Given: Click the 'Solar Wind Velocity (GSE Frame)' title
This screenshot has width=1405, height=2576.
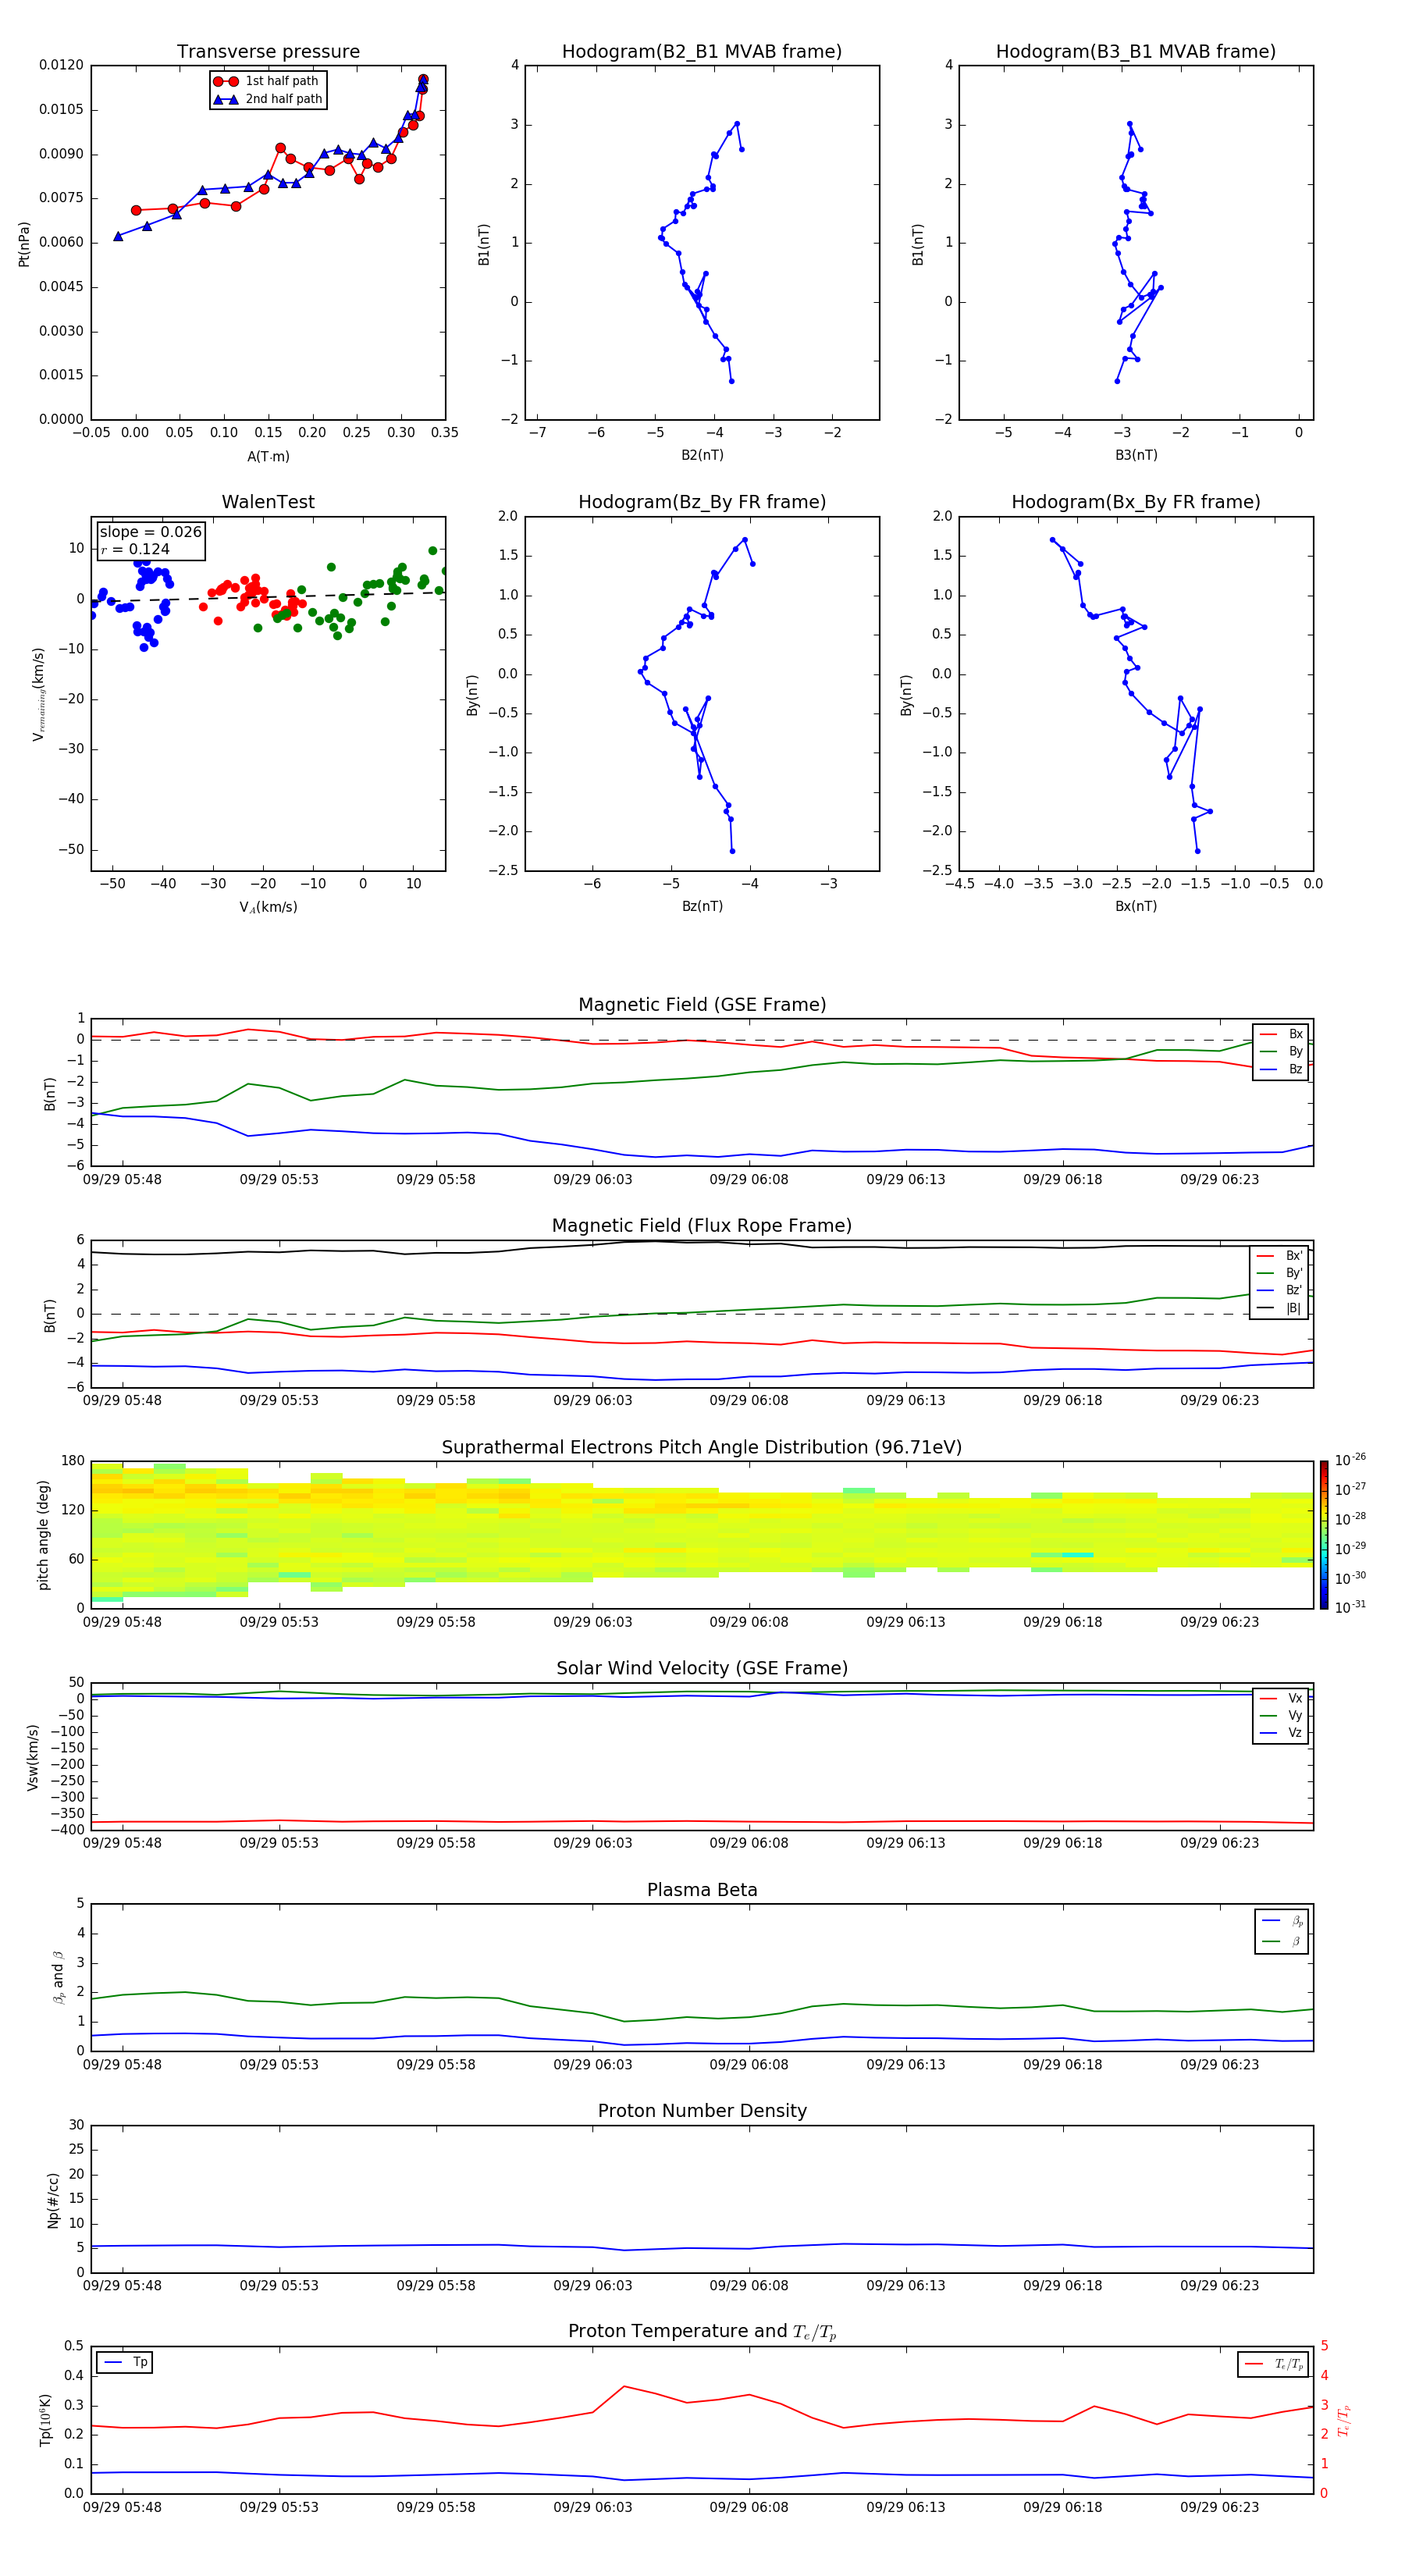Looking at the screenshot, I should (702, 1668).
